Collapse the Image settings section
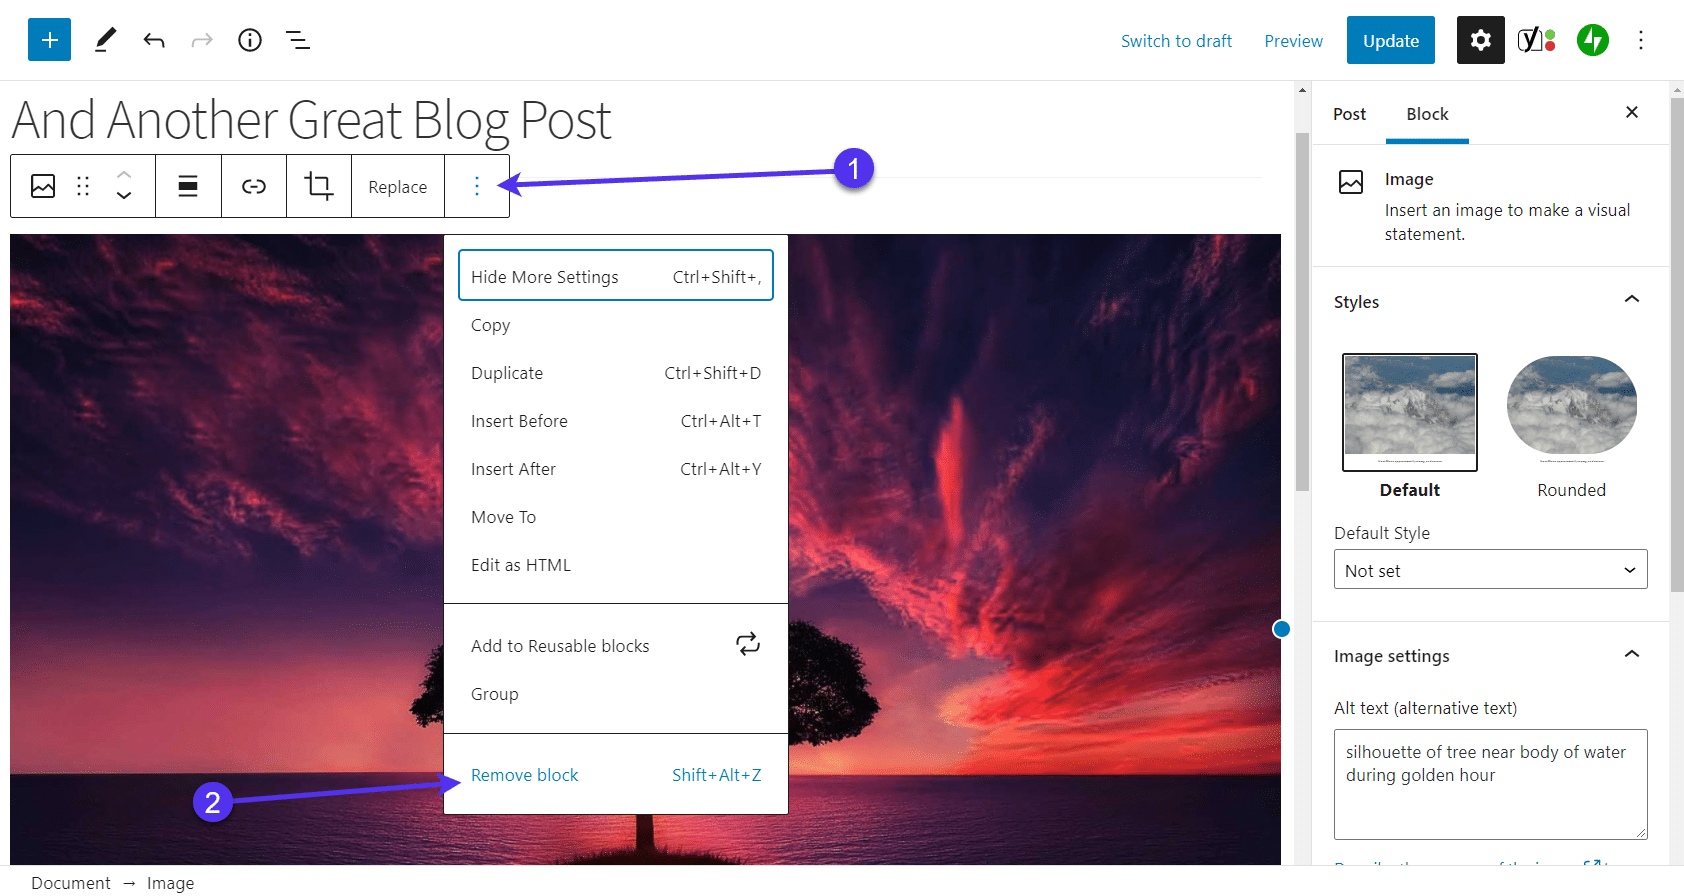Screen dimensions: 1684x896 coord(1631,655)
